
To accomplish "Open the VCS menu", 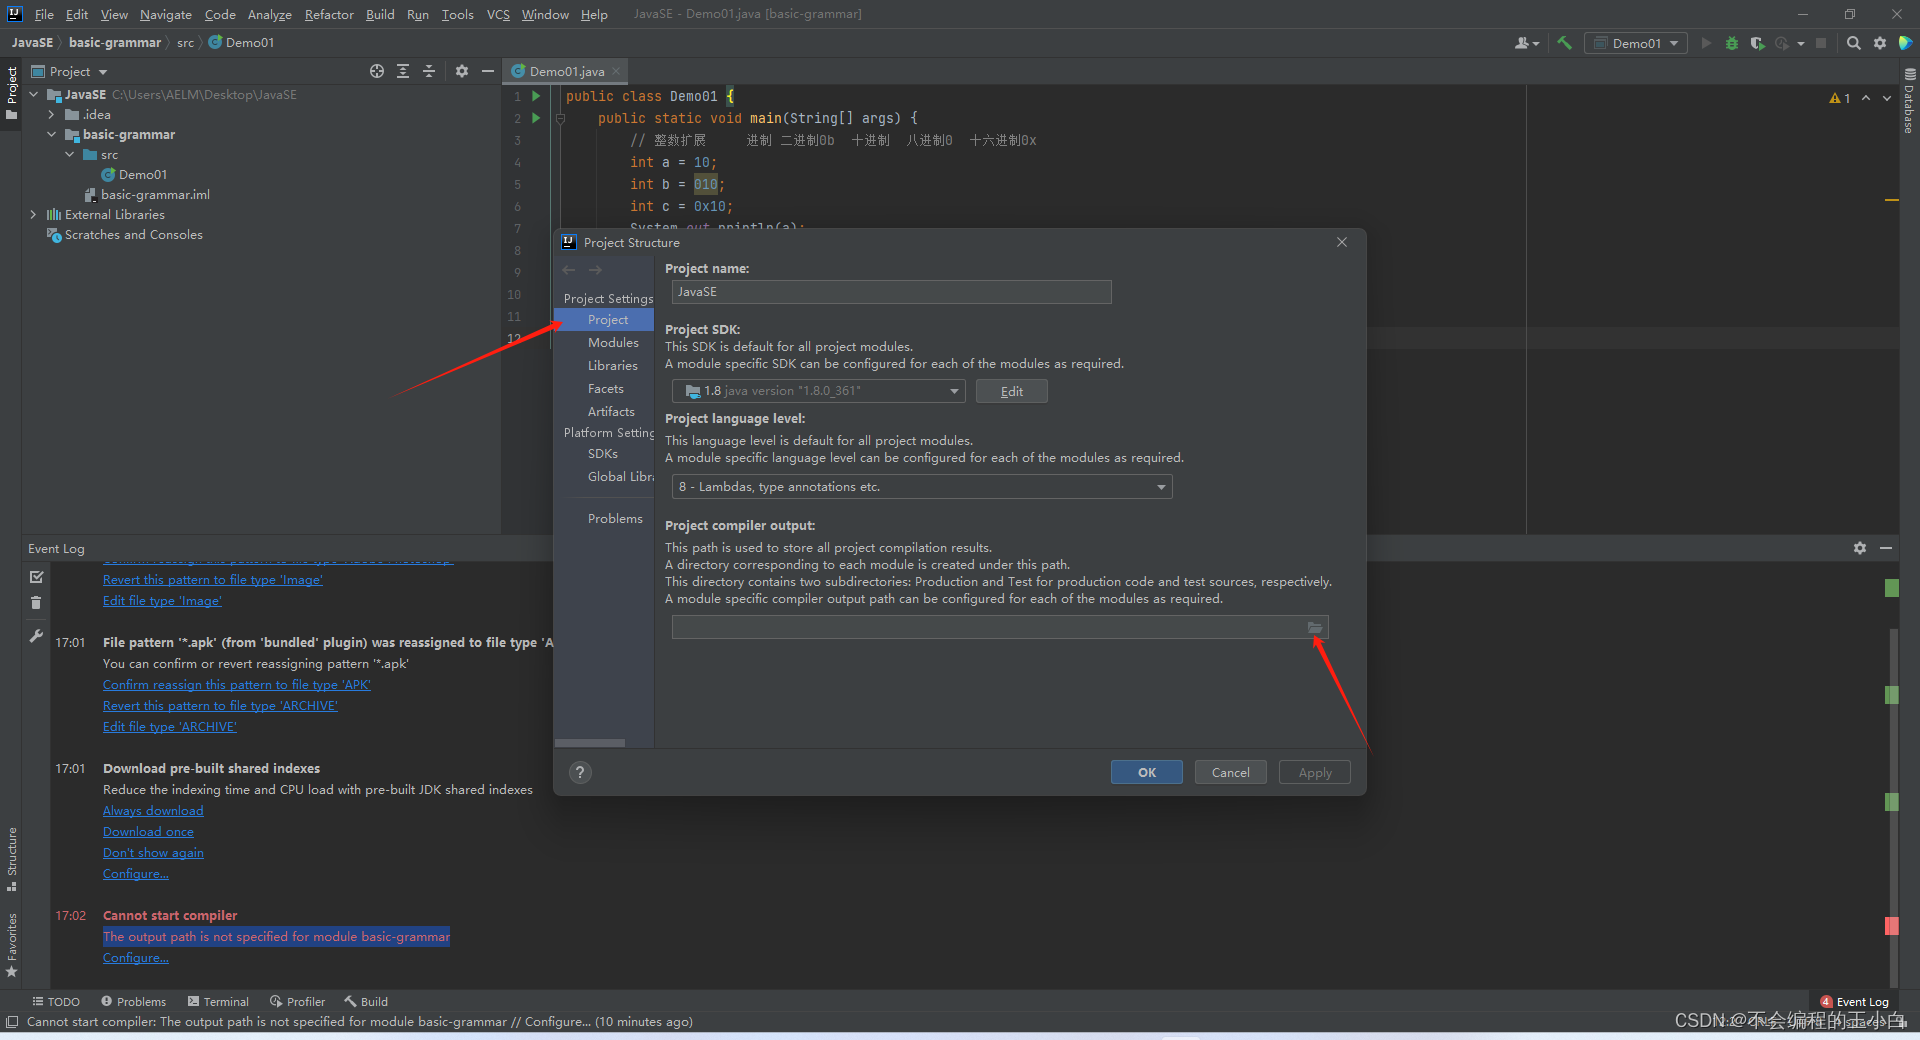I will [498, 14].
